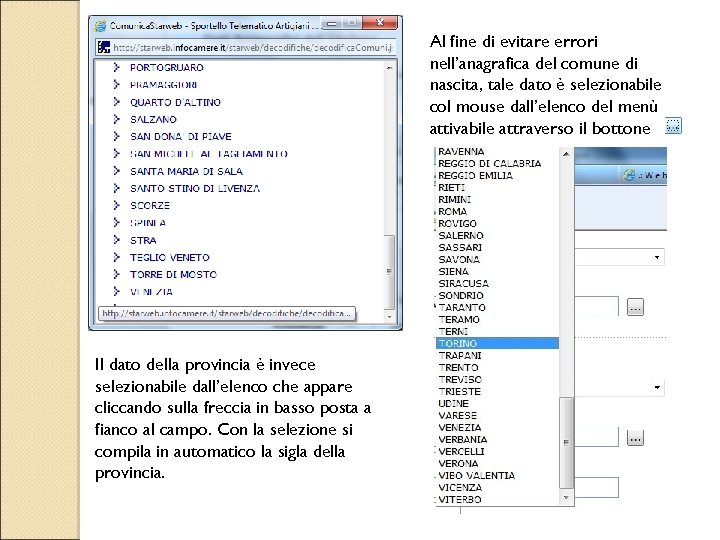The image size is (720, 540).
Task: Choose ROMA from province list
Action: click(x=452, y=211)
